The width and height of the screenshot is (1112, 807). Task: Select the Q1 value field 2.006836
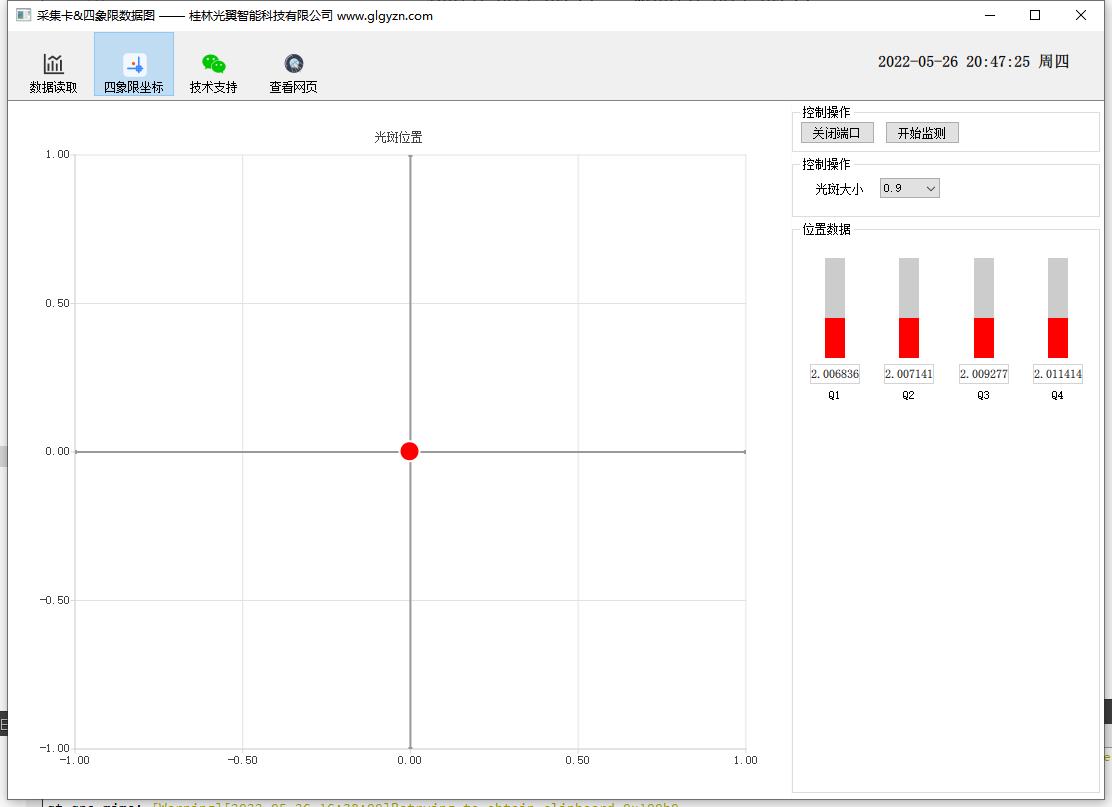click(834, 374)
